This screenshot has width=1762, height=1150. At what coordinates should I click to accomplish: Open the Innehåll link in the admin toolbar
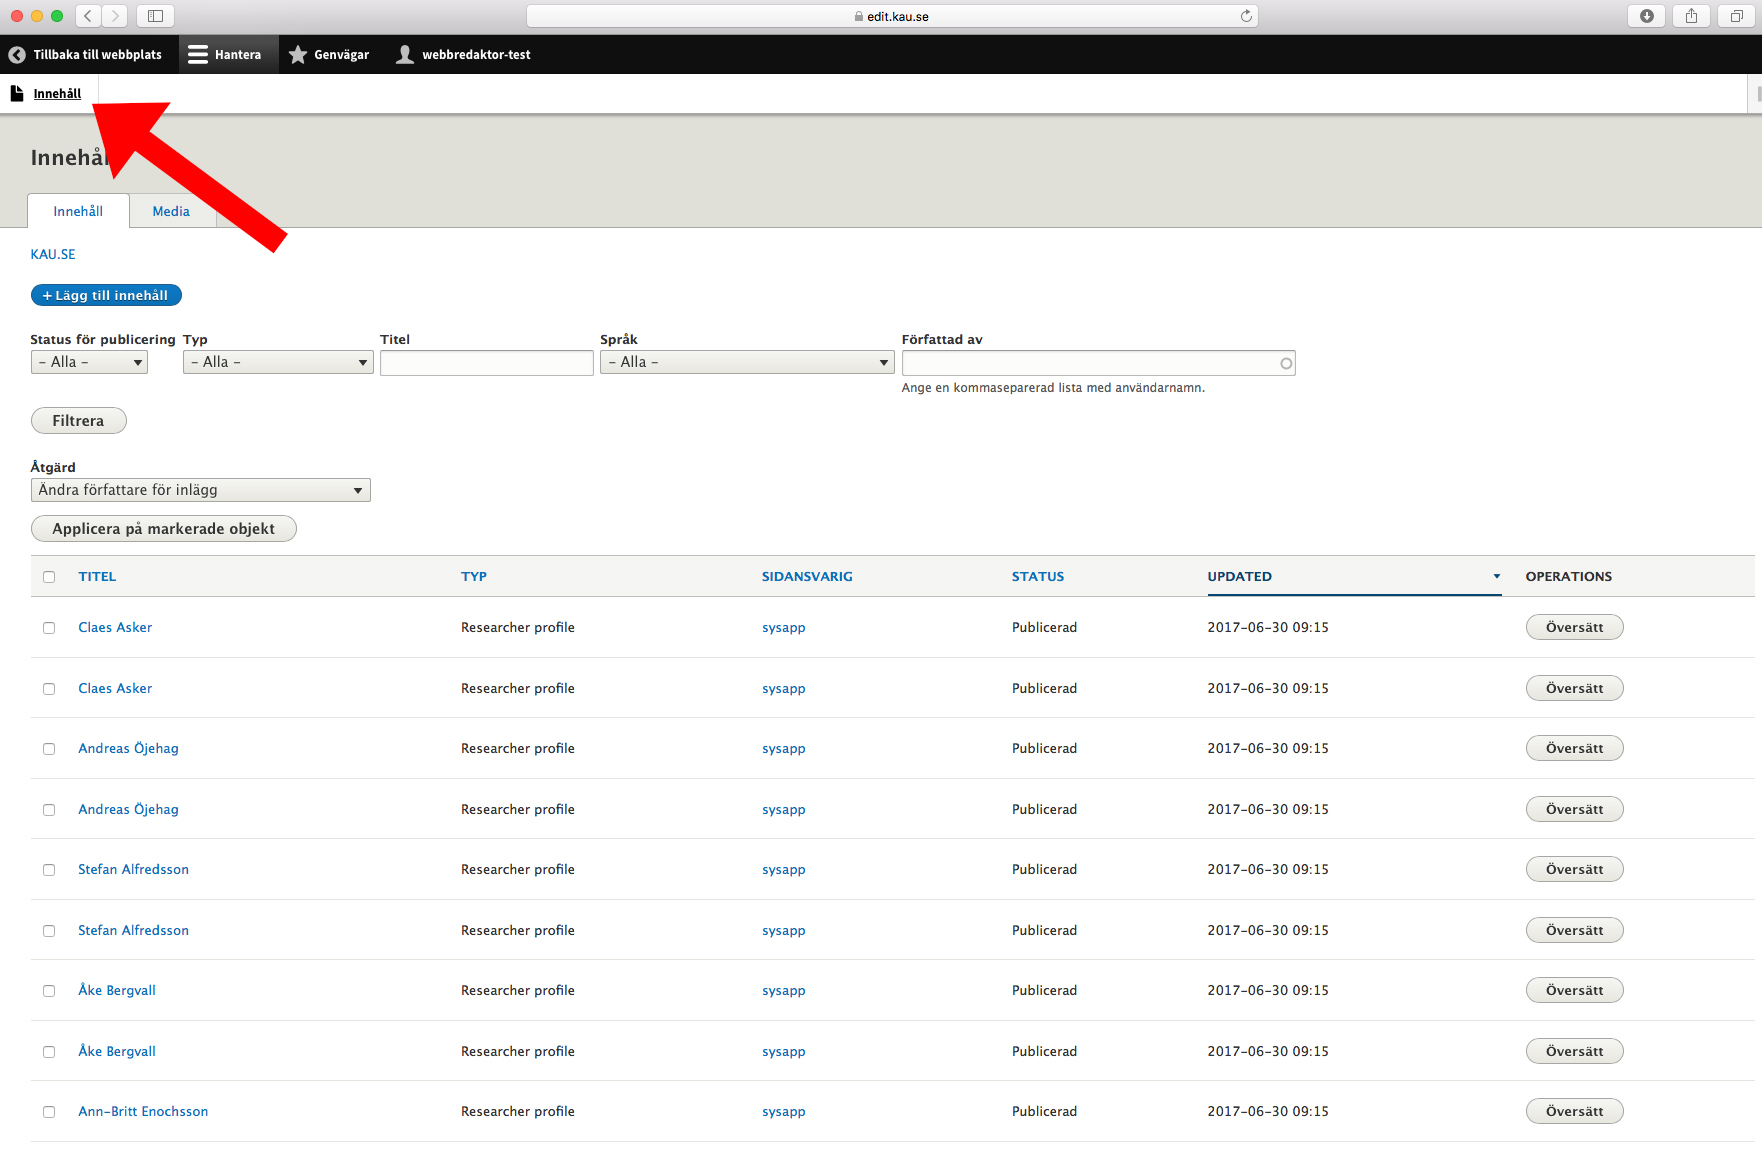[x=57, y=93]
